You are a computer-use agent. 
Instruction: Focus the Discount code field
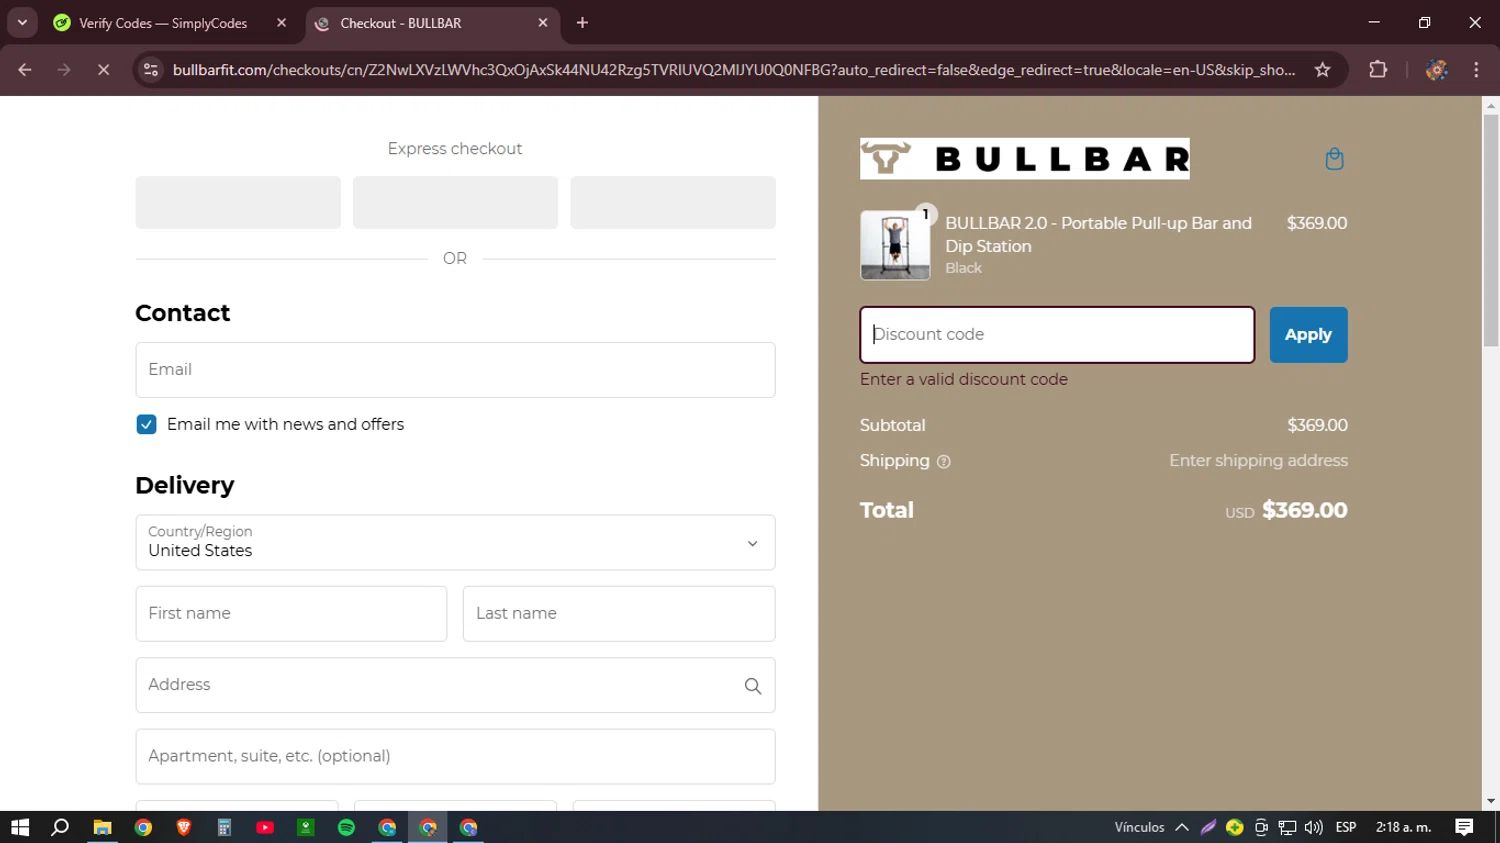[x=1057, y=335]
